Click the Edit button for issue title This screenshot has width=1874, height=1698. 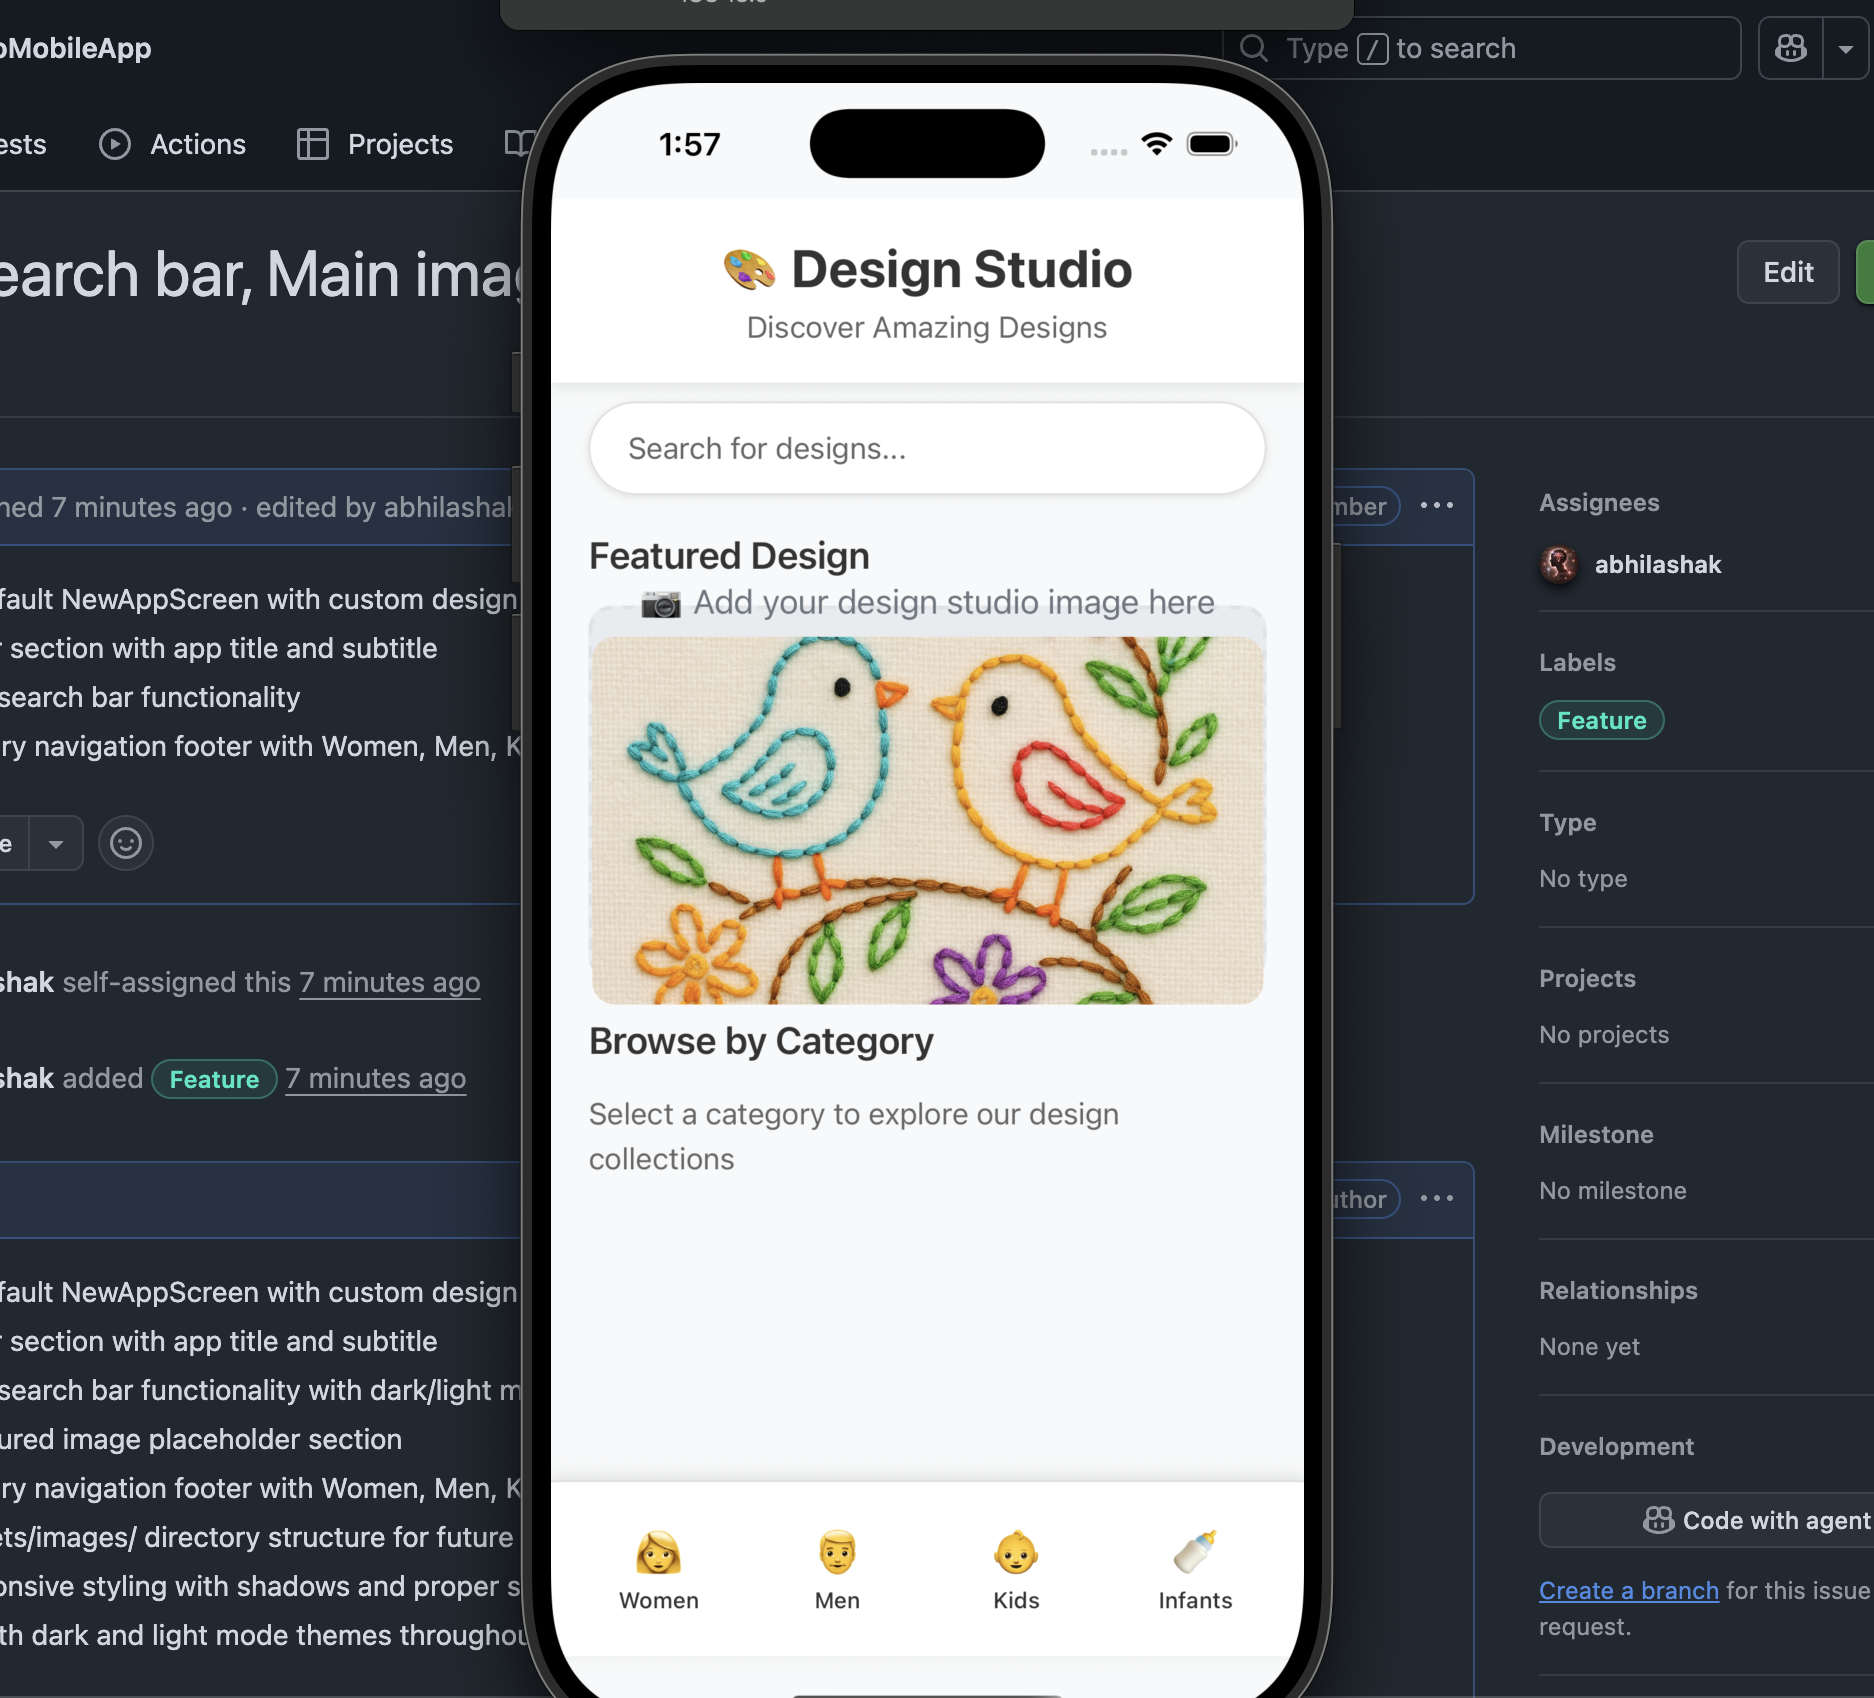(1787, 272)
